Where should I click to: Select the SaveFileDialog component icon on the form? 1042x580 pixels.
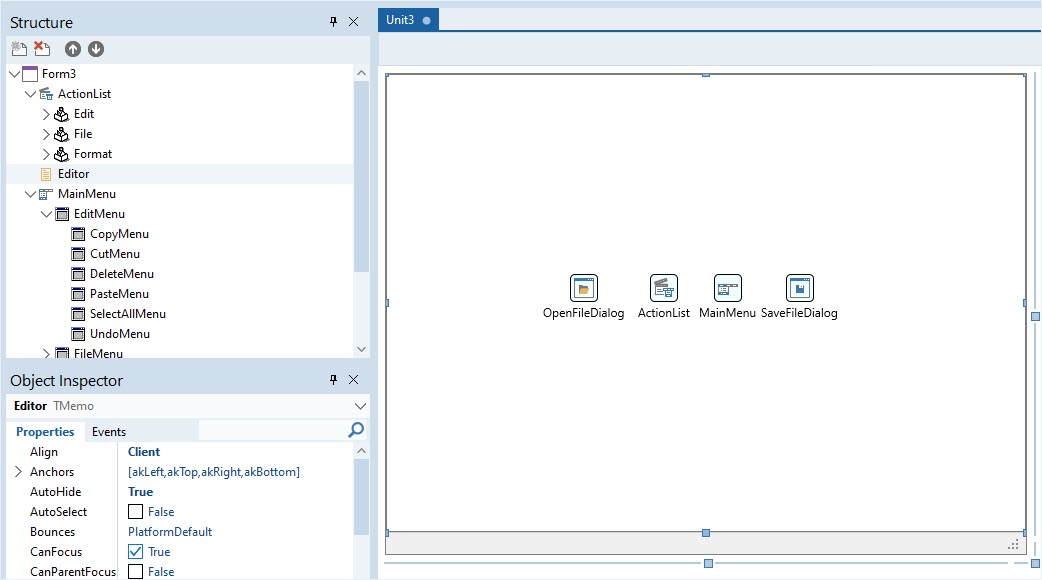799,290
